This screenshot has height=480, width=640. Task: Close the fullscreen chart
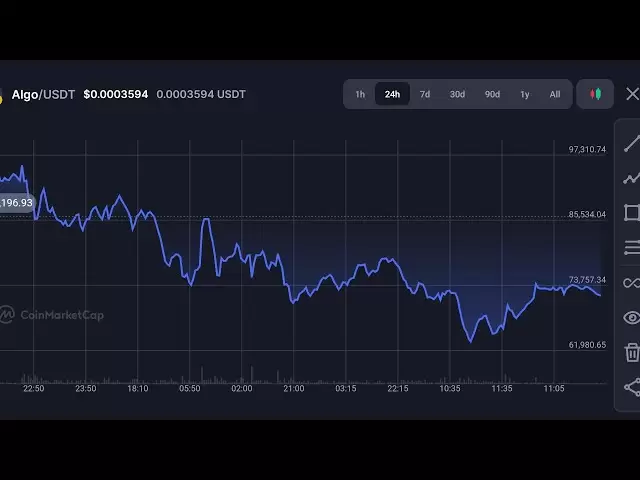632,94
